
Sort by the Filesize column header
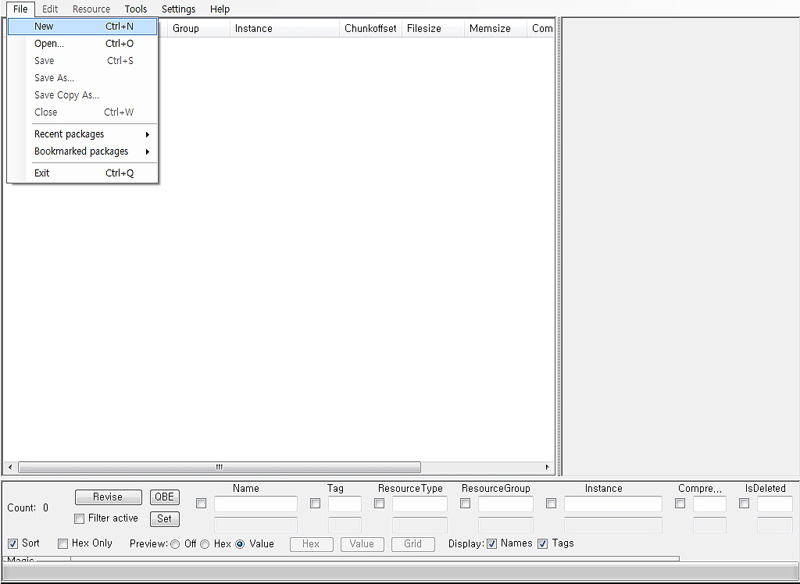(x=433, y=29)
